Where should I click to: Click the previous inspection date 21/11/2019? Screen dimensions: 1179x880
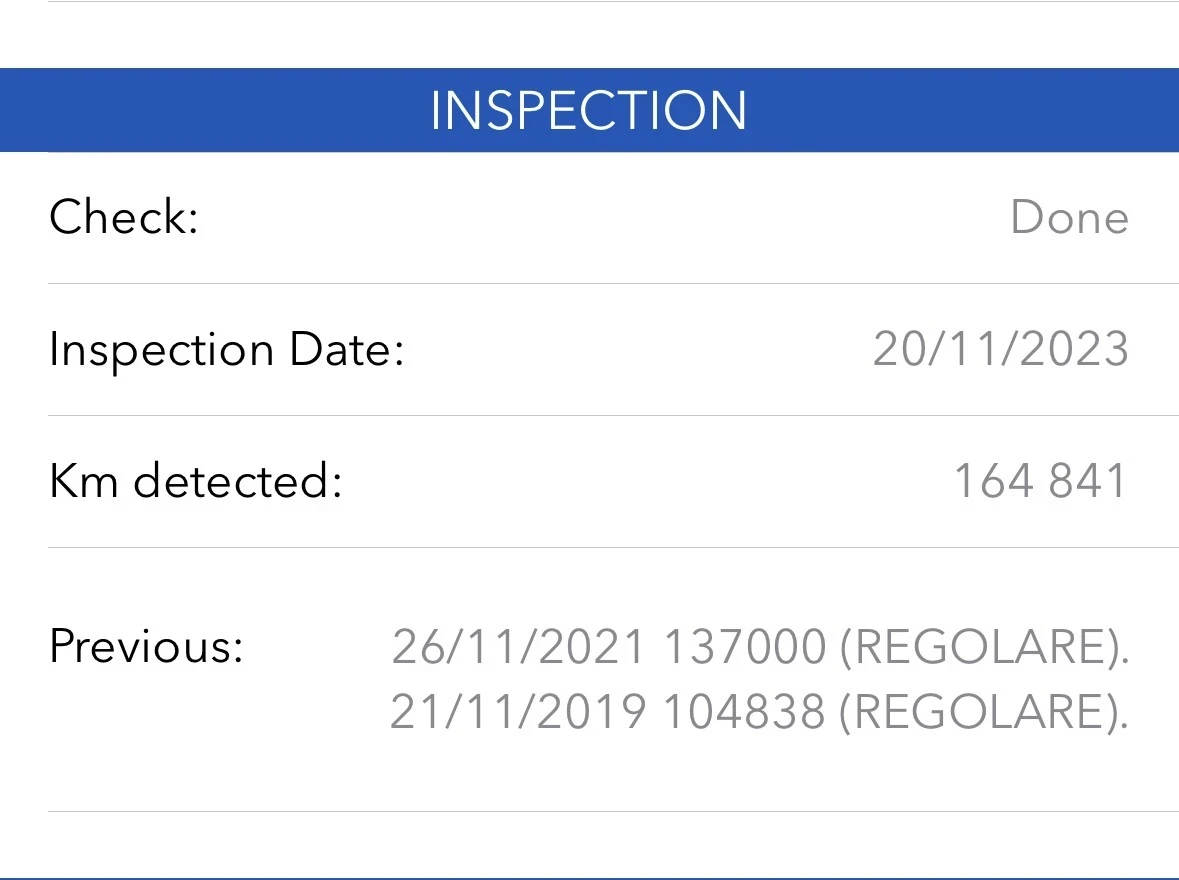coord(517,712)
